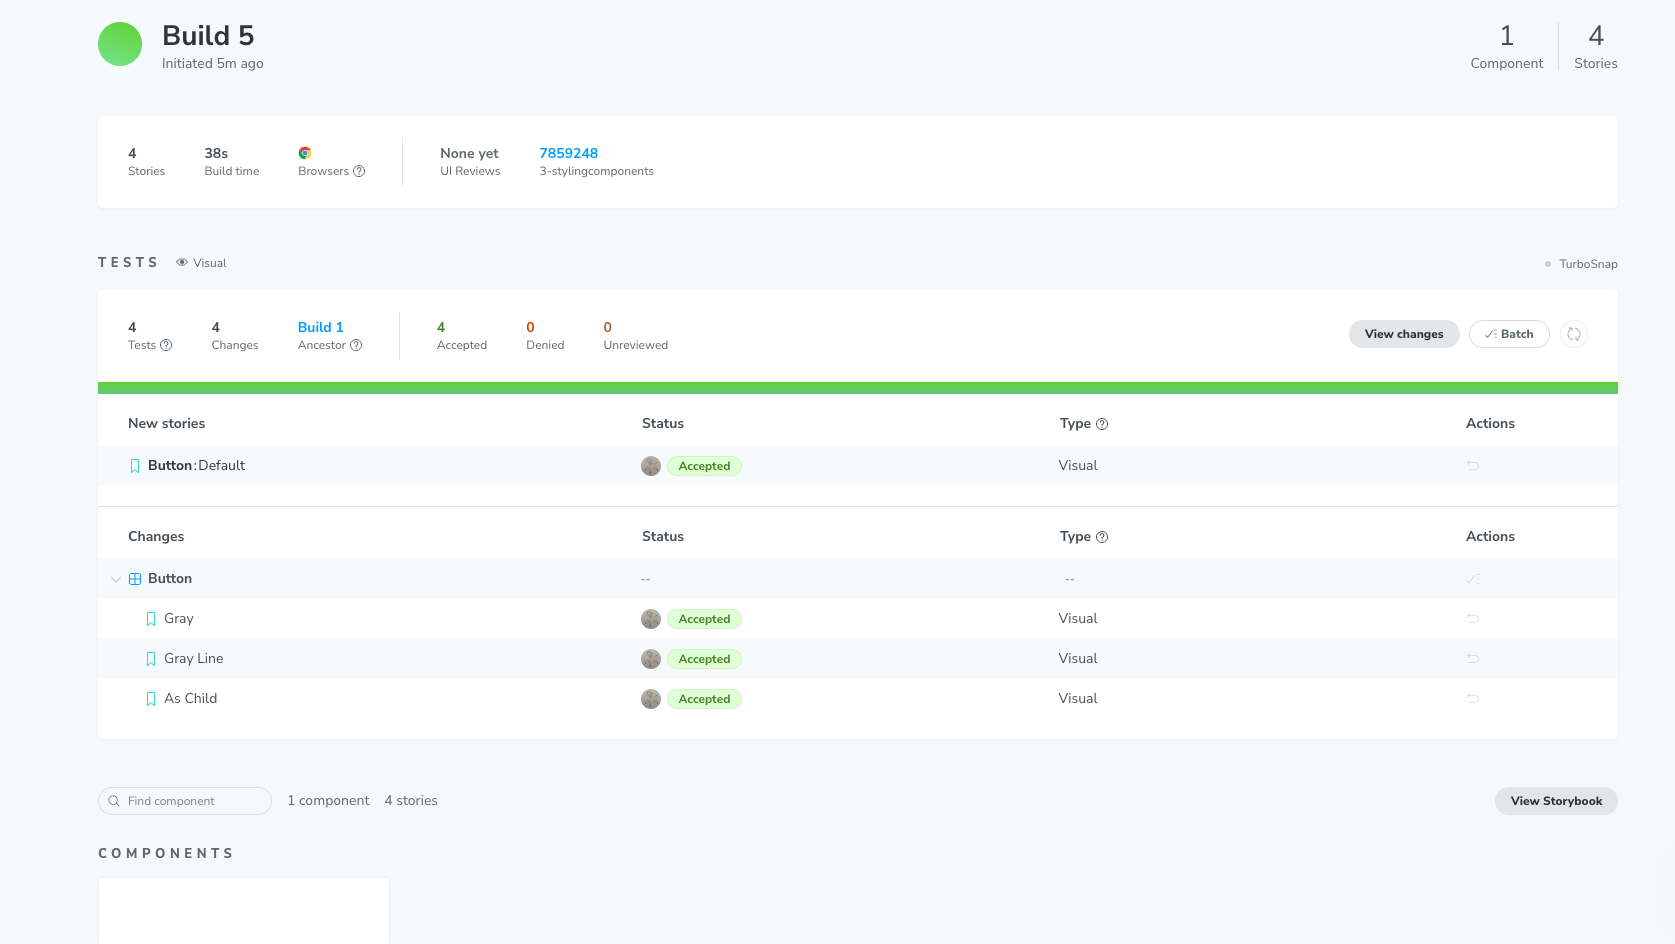Select the Button component row

[858, 579]
